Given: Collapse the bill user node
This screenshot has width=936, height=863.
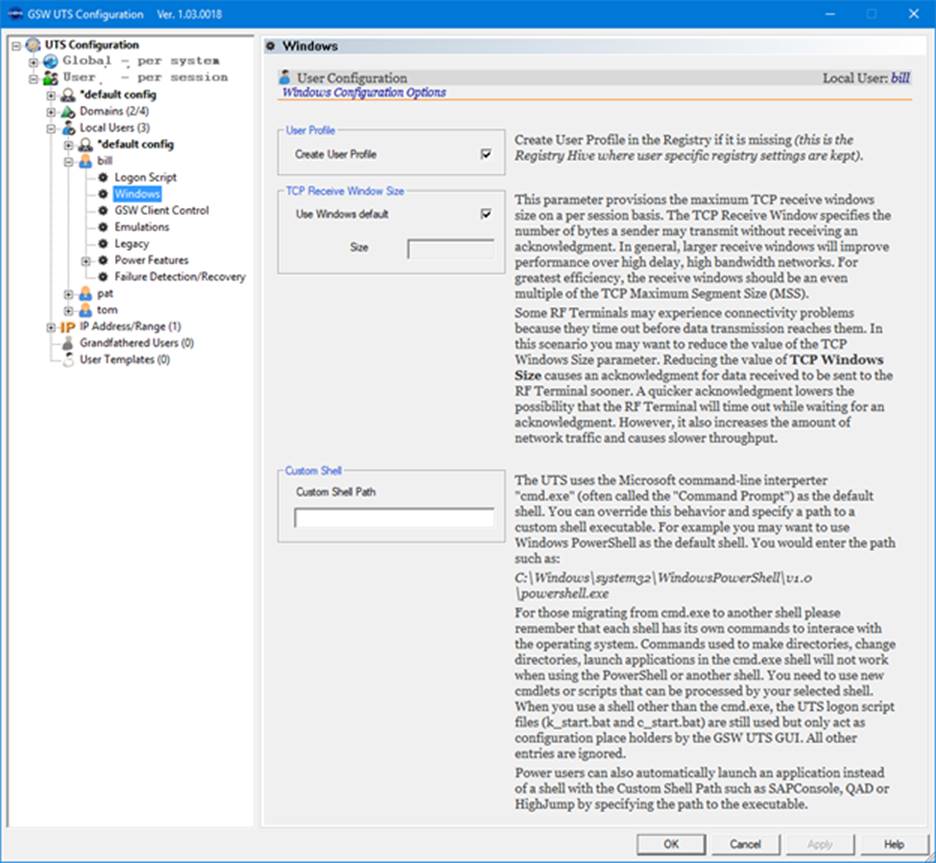Looking at the screenshot, I should tap(69, 161).
